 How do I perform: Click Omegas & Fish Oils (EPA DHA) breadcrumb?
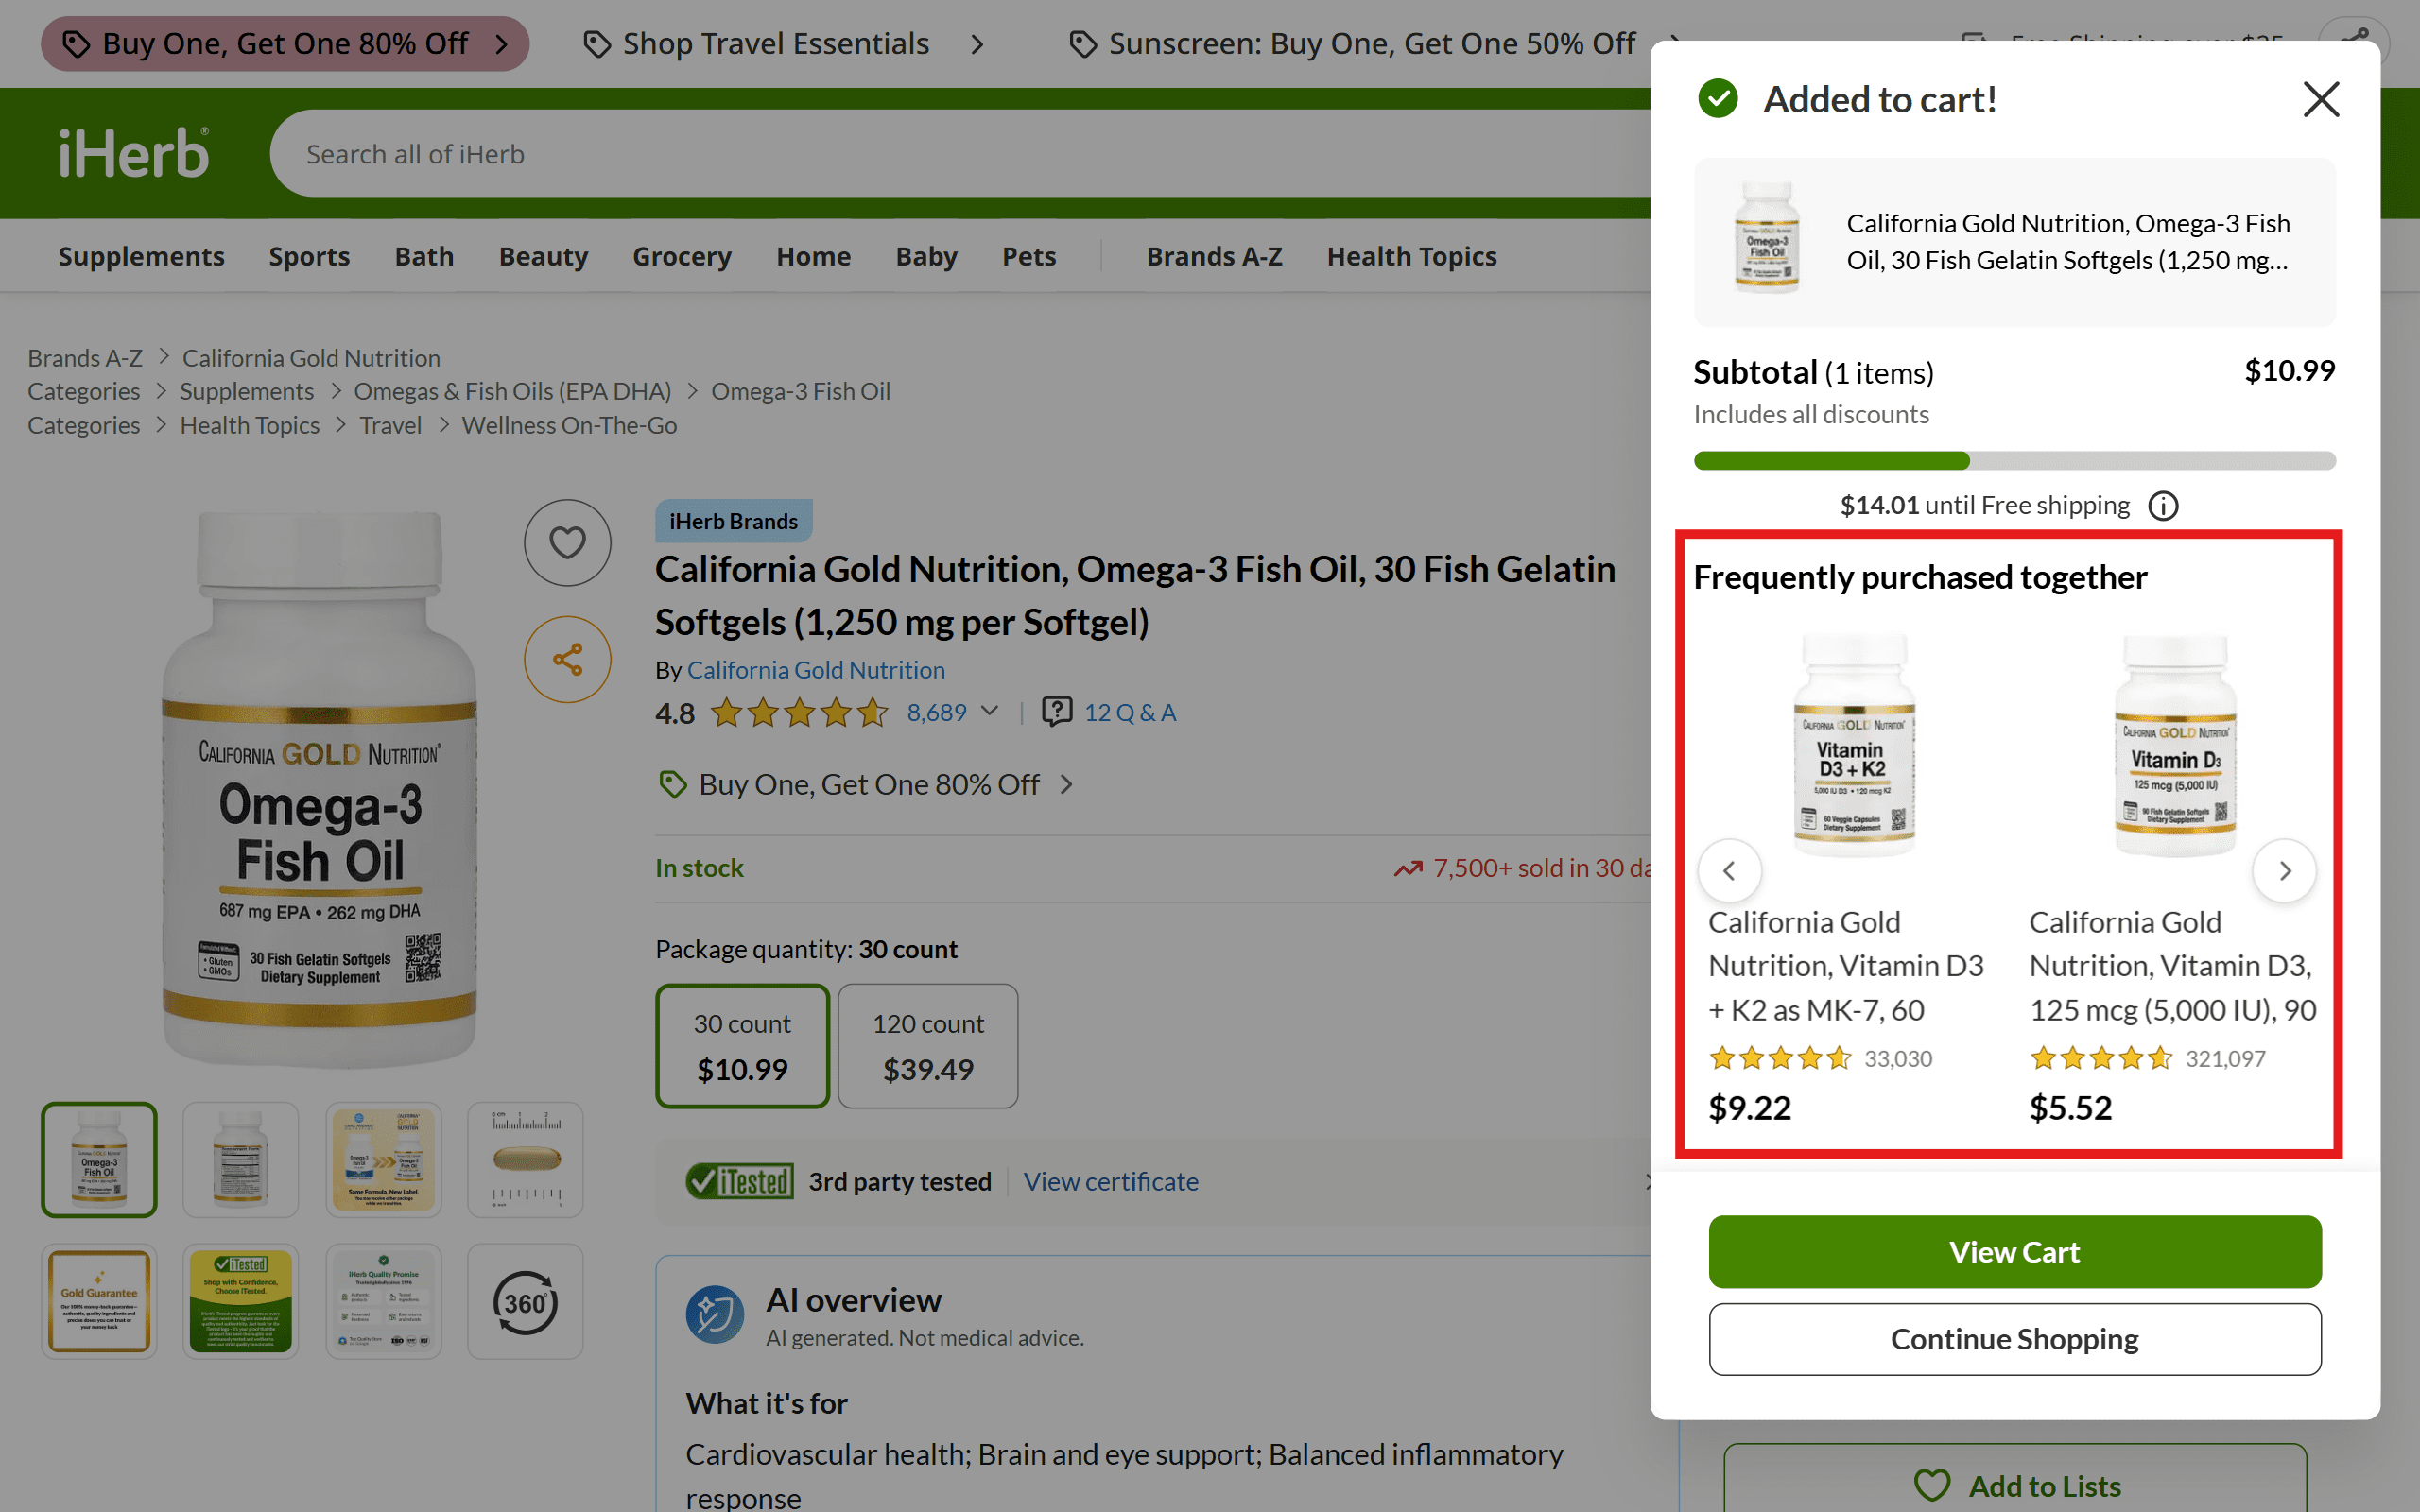512,391
